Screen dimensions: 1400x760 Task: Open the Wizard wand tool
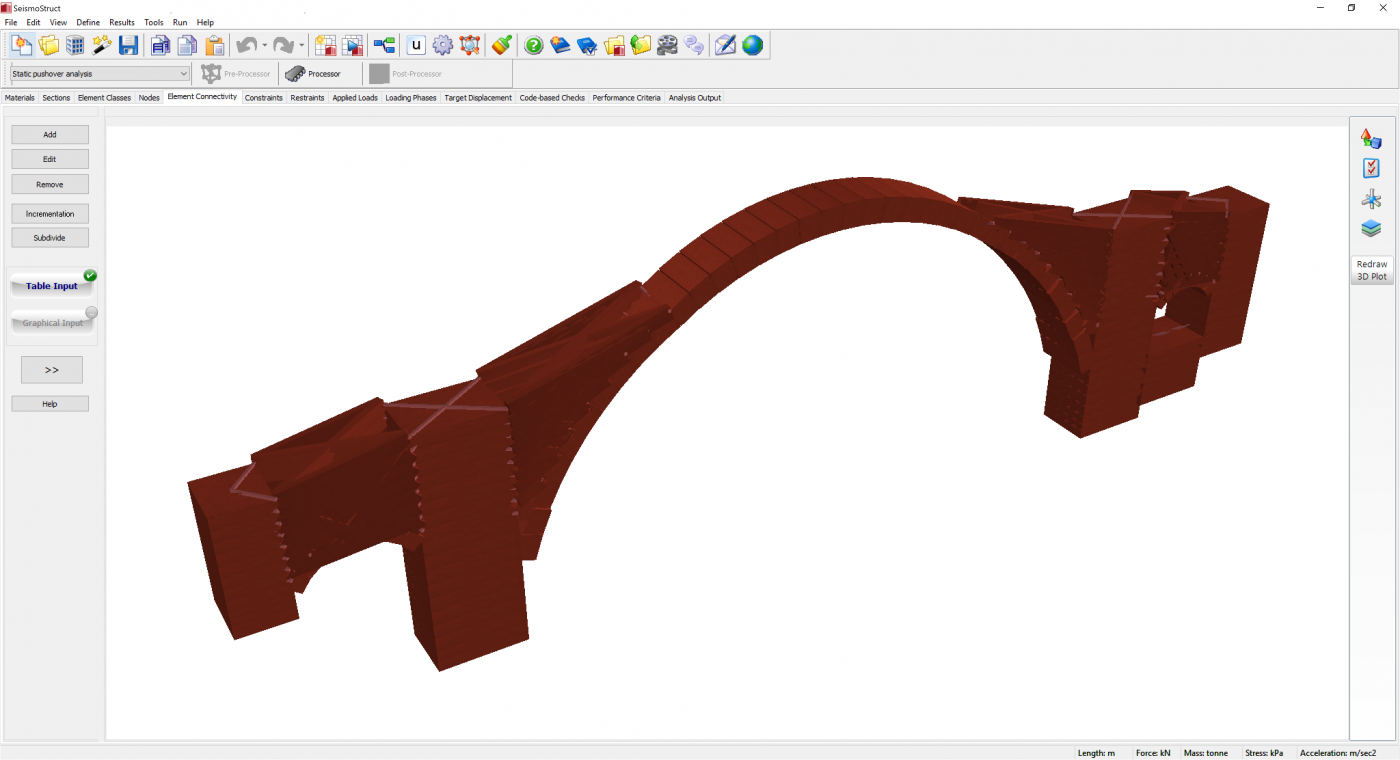coord(102,45)
